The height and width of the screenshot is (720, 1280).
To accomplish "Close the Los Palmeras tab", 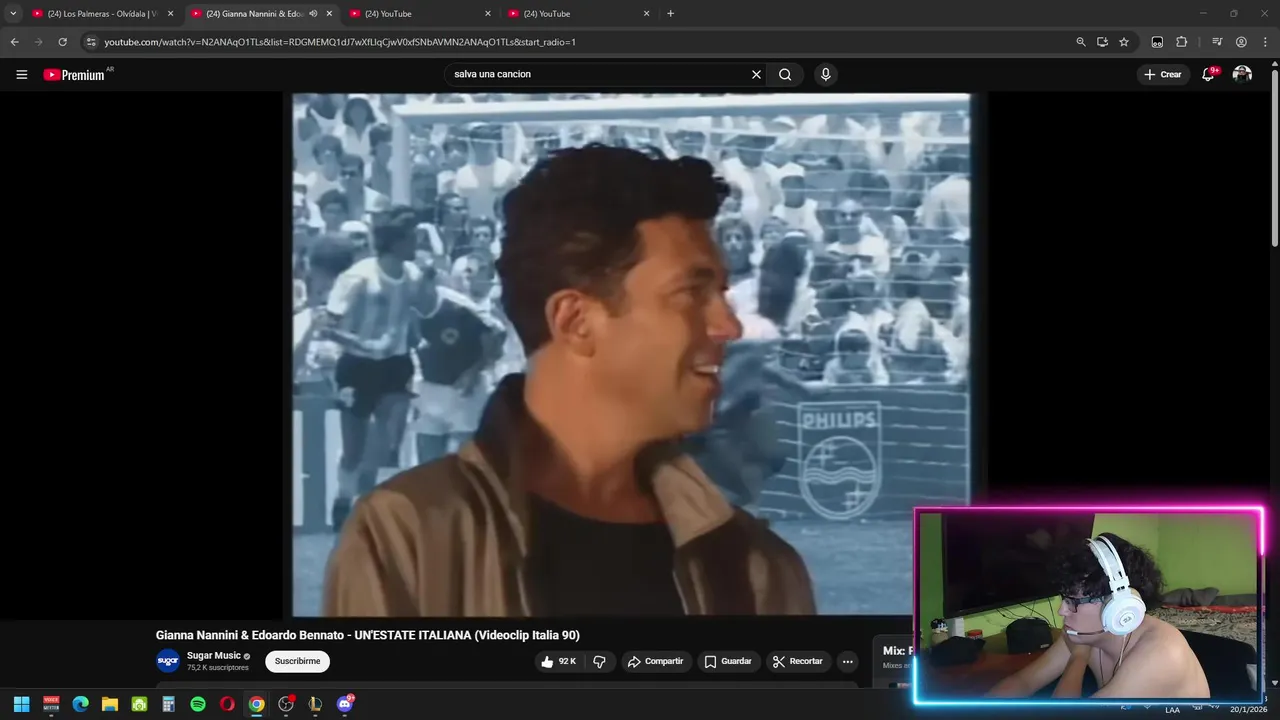I will pos(170,14).
